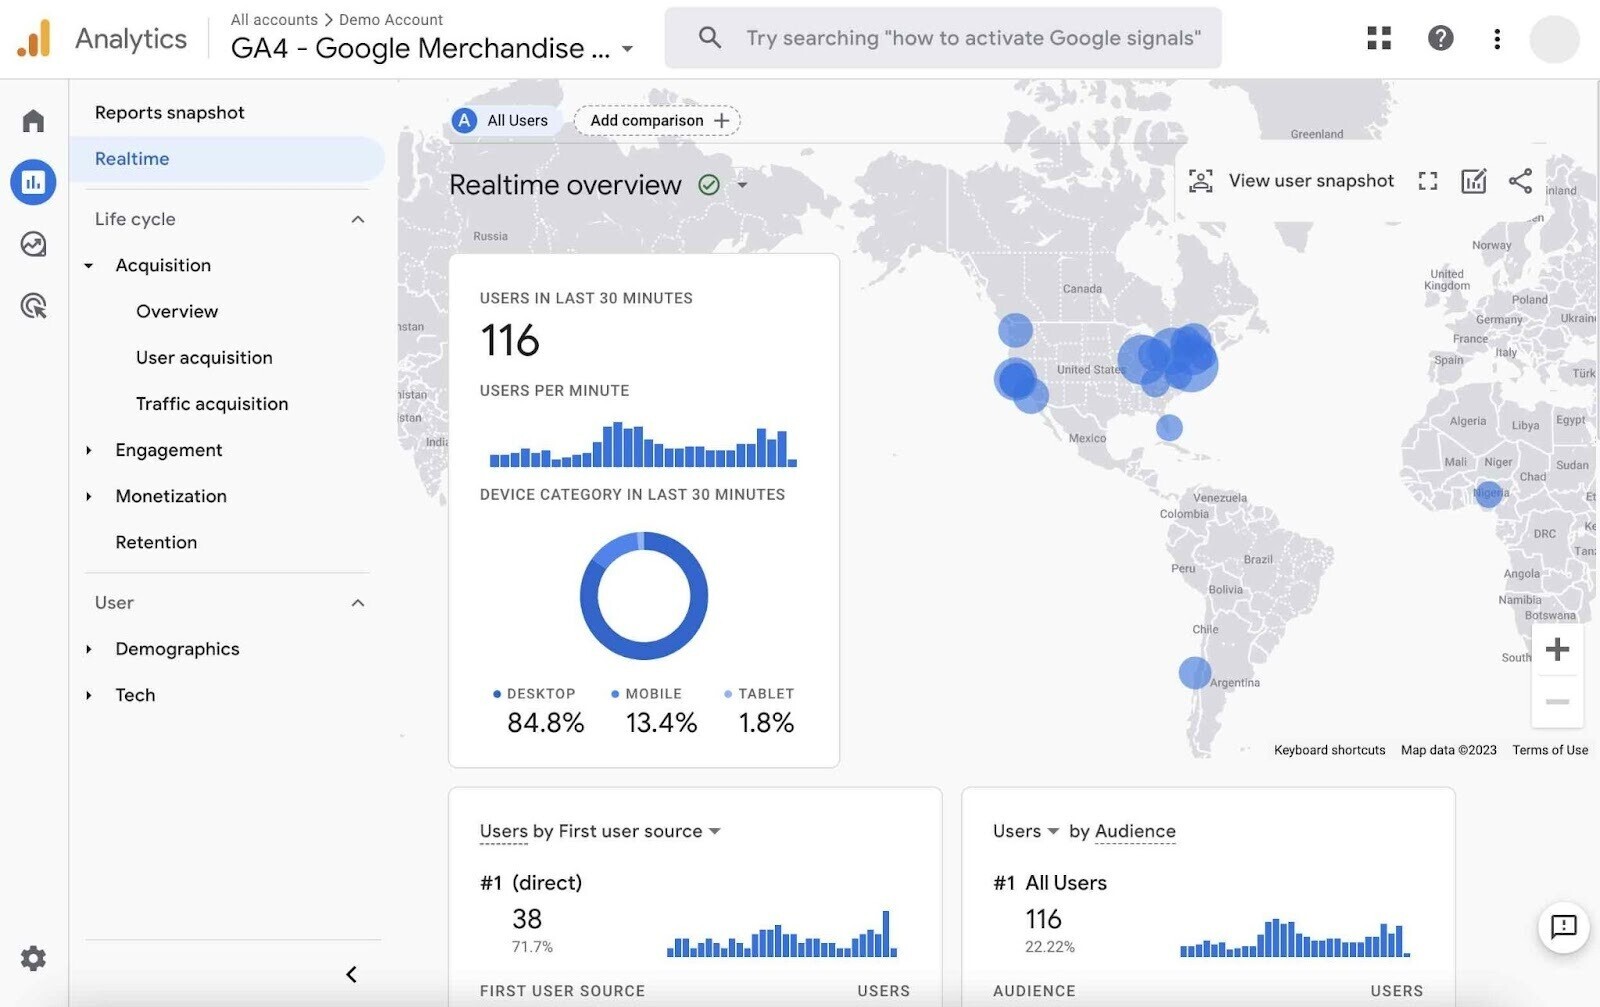Screen dimensions: 1600x1007
Task: Open the Home icon in sidebar
Action: tap(33, 121)
